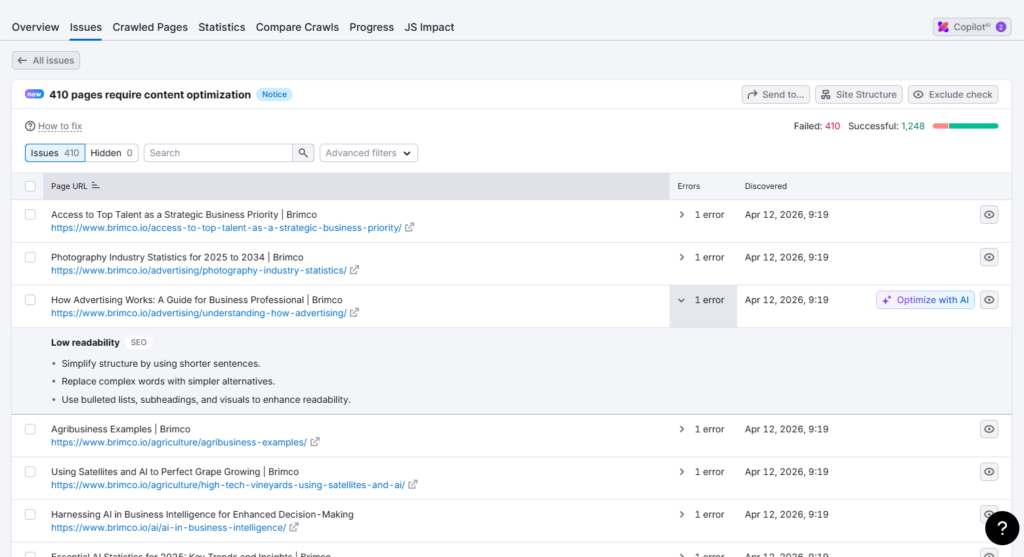Open external link icon for access-to-top-talent URL
The height and width of the screenshot is (557, 1024).
[409, 228]
